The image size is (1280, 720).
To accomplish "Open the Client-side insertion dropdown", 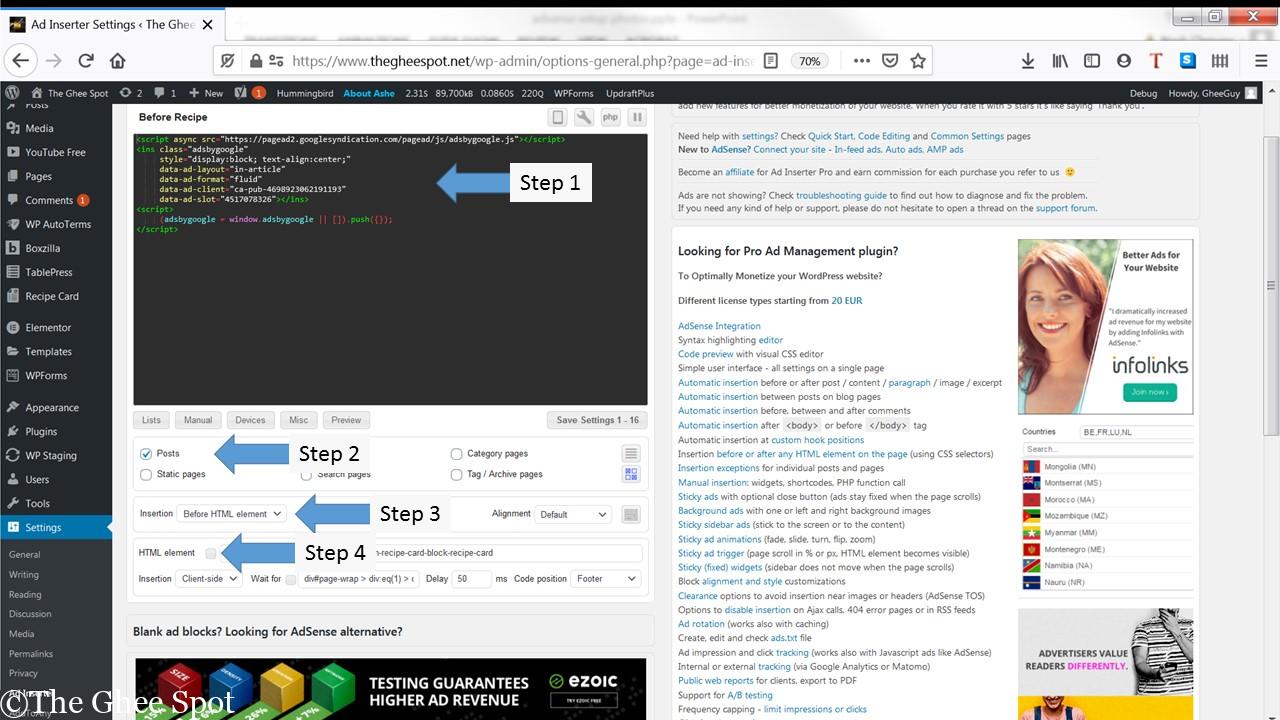I will pos(209,579).
